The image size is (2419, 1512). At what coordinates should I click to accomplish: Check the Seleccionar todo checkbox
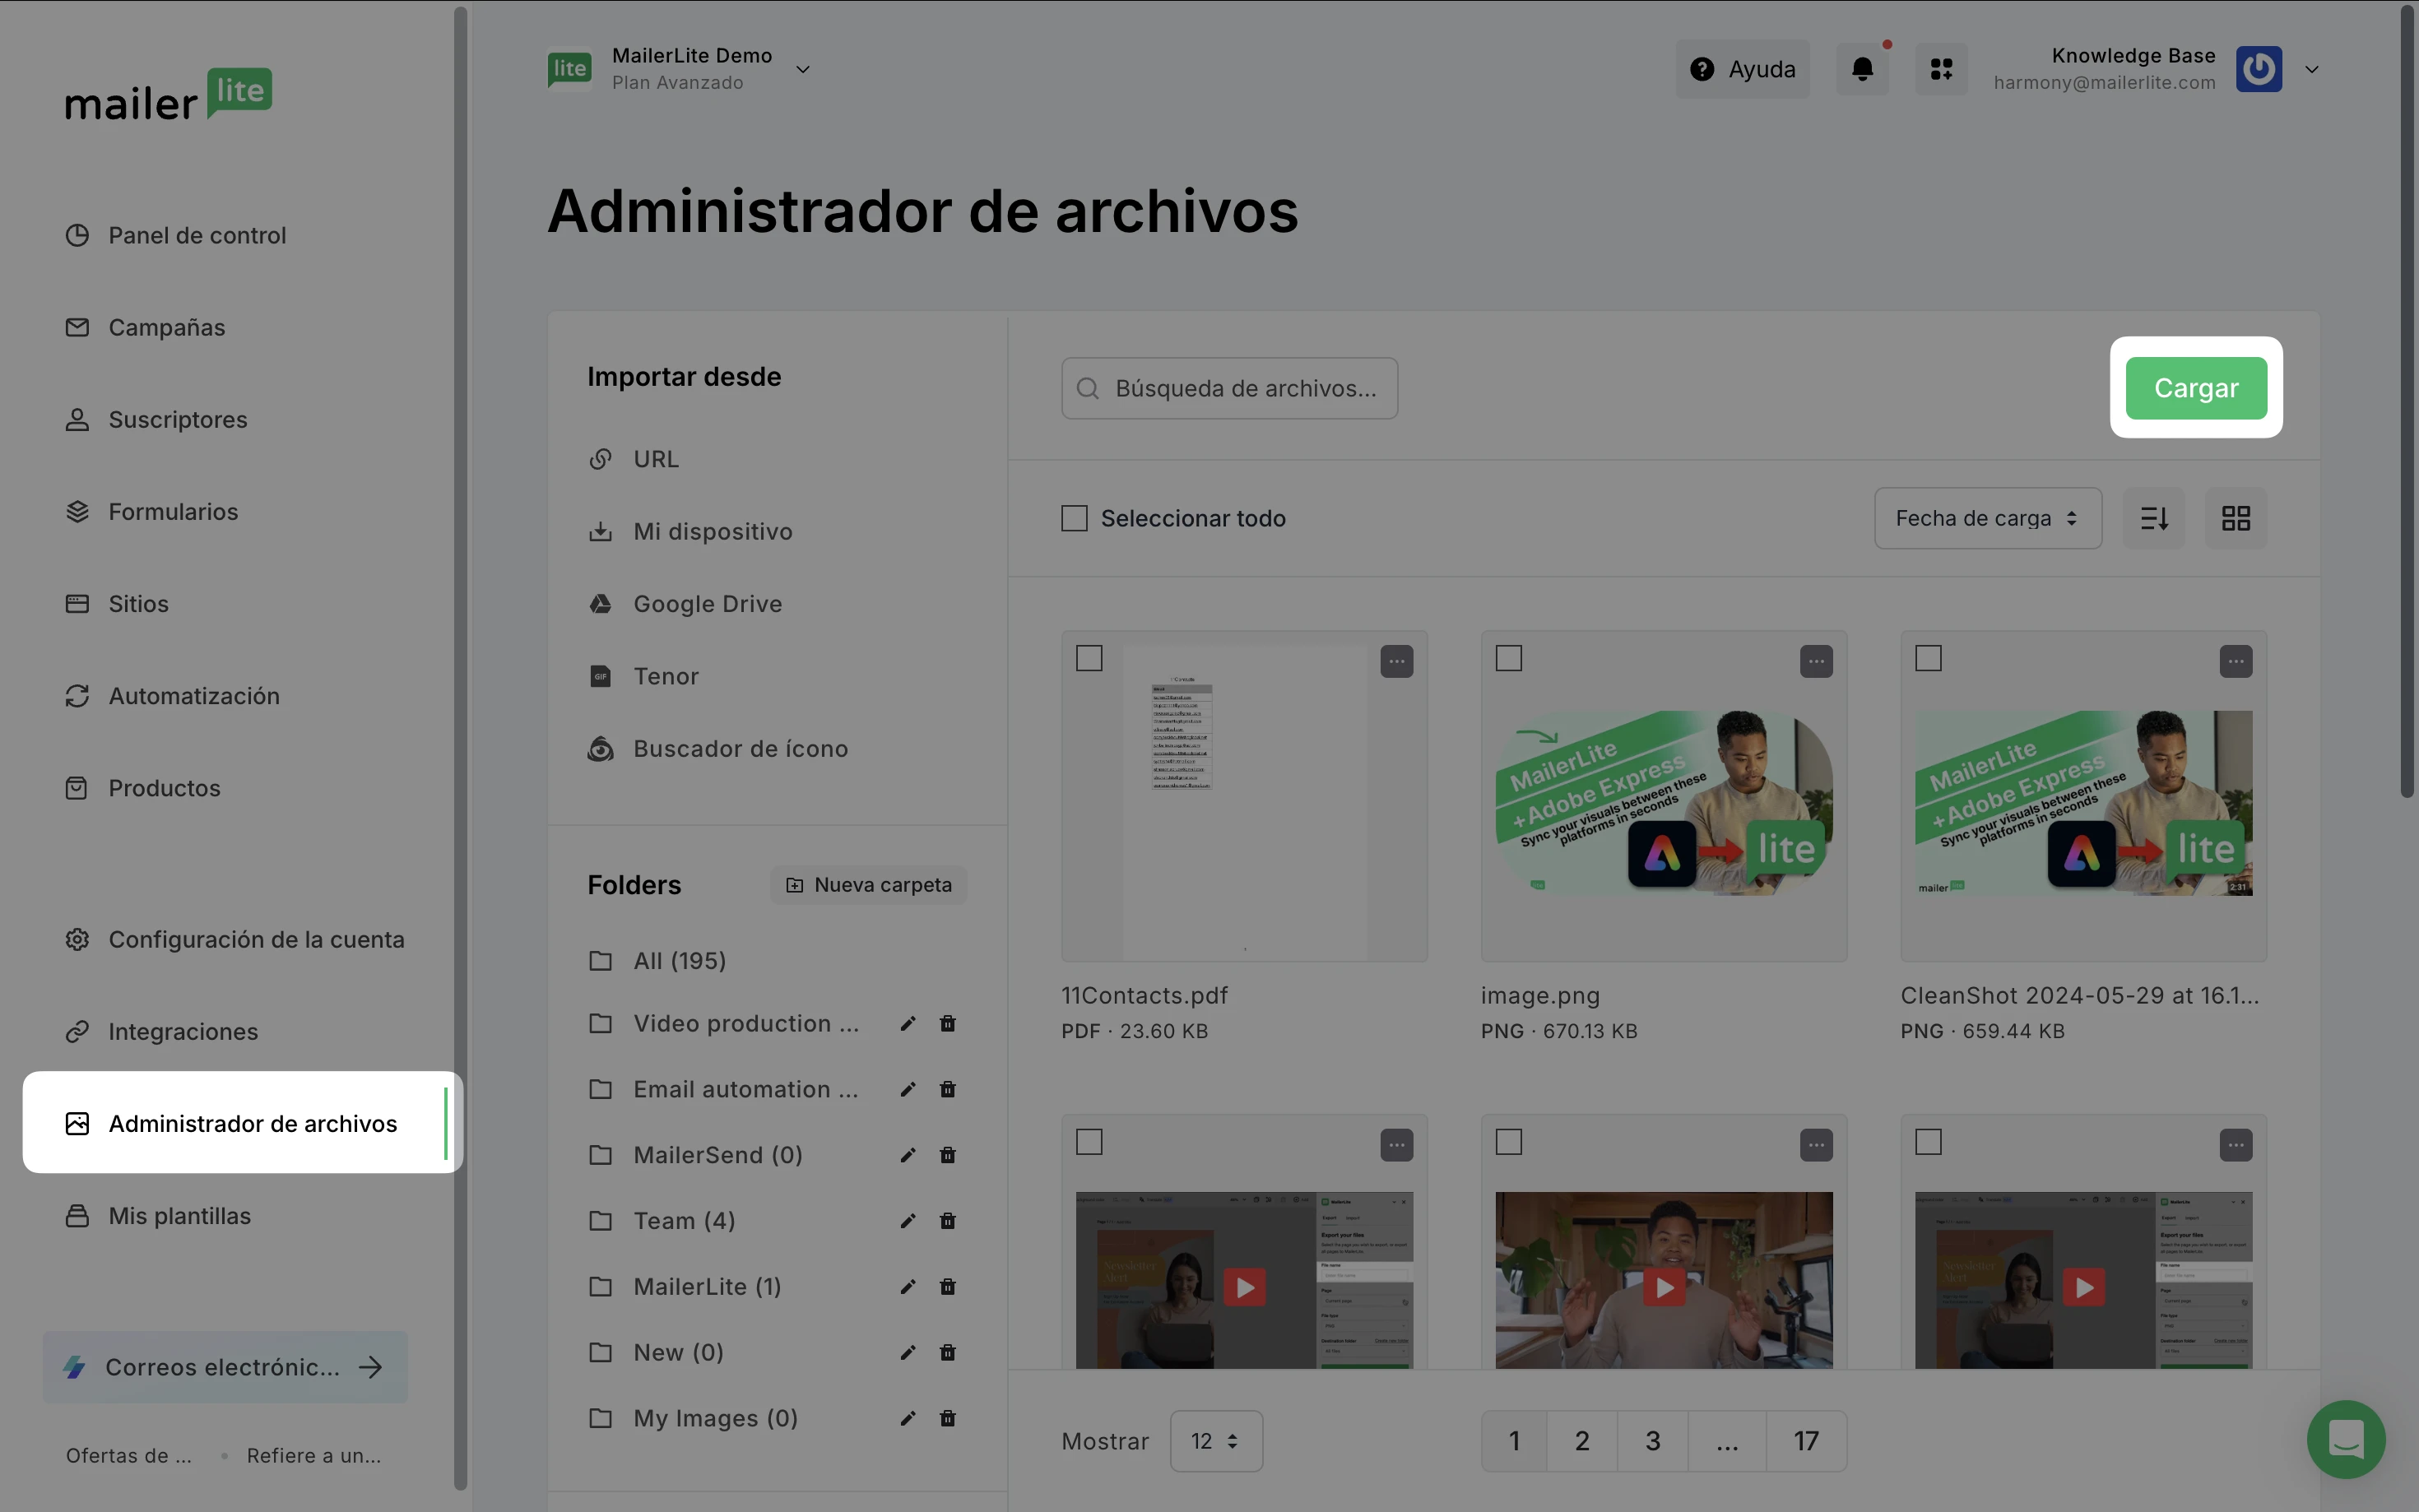point(1074,518)
